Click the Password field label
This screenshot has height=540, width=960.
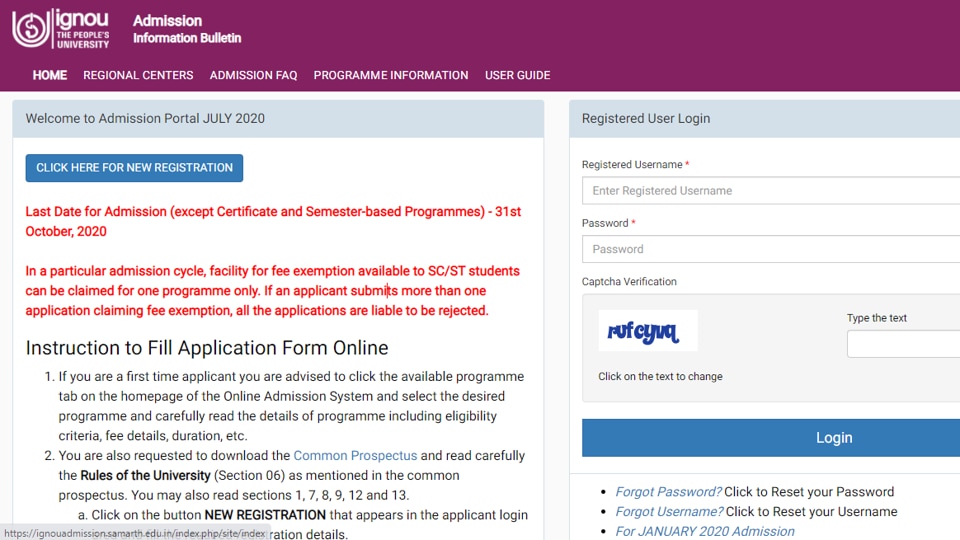[605, 223]
